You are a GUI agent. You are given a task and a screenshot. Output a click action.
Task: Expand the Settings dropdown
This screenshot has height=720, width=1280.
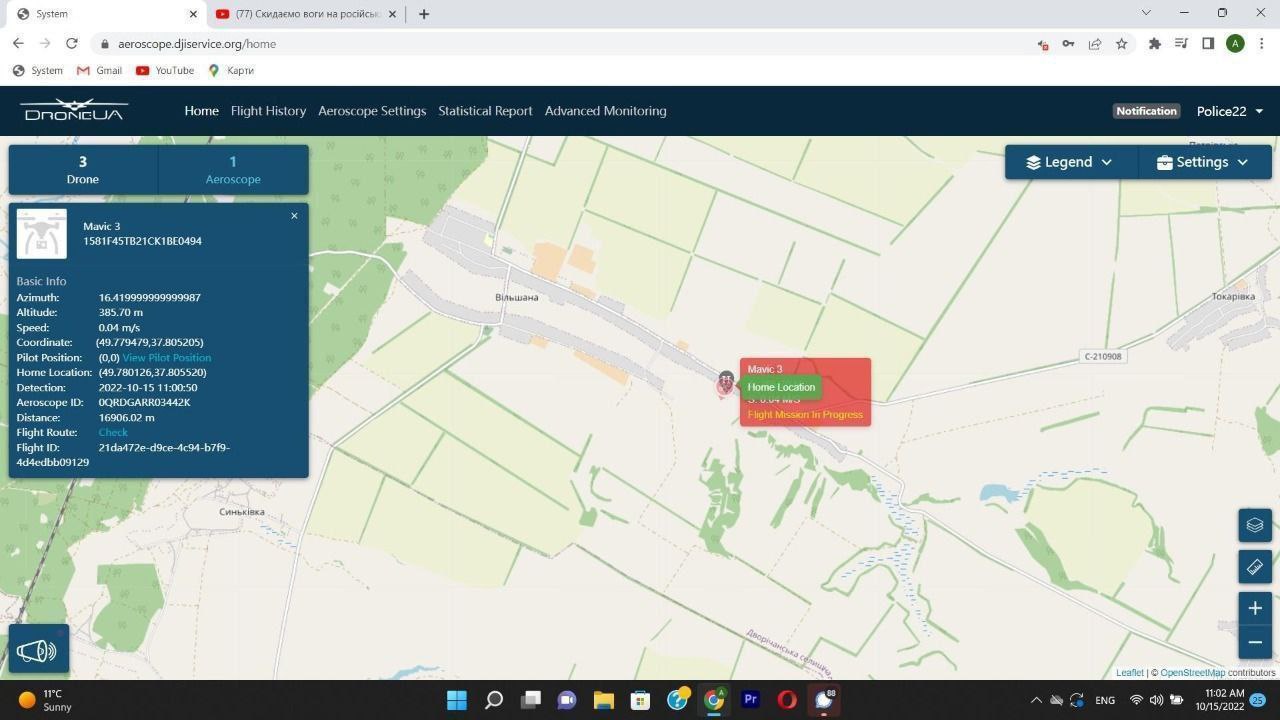point(1203,162)
